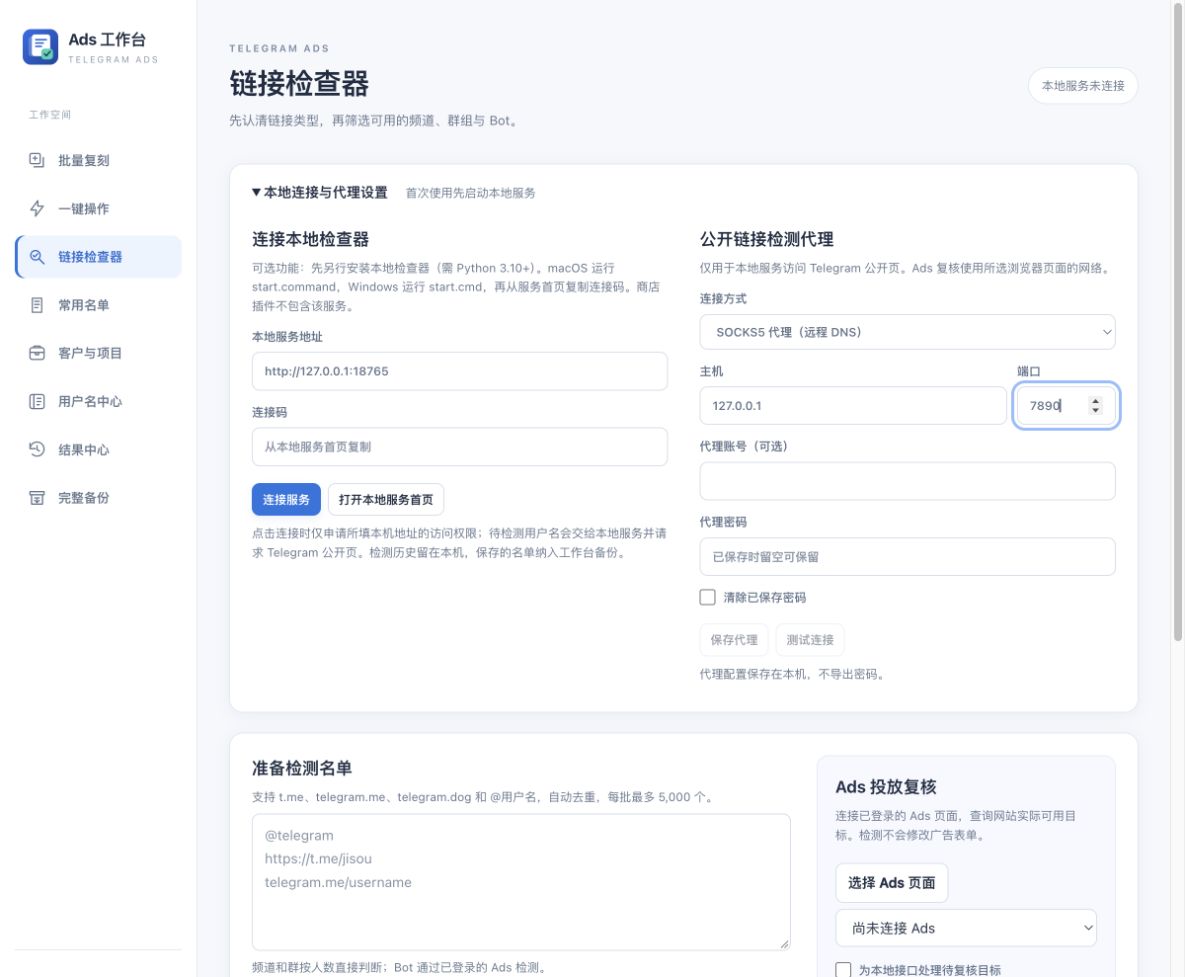Click the 公开链接检测代理 heading
The width and height of the screenshot is (1185, 977).
coord(766,240)
